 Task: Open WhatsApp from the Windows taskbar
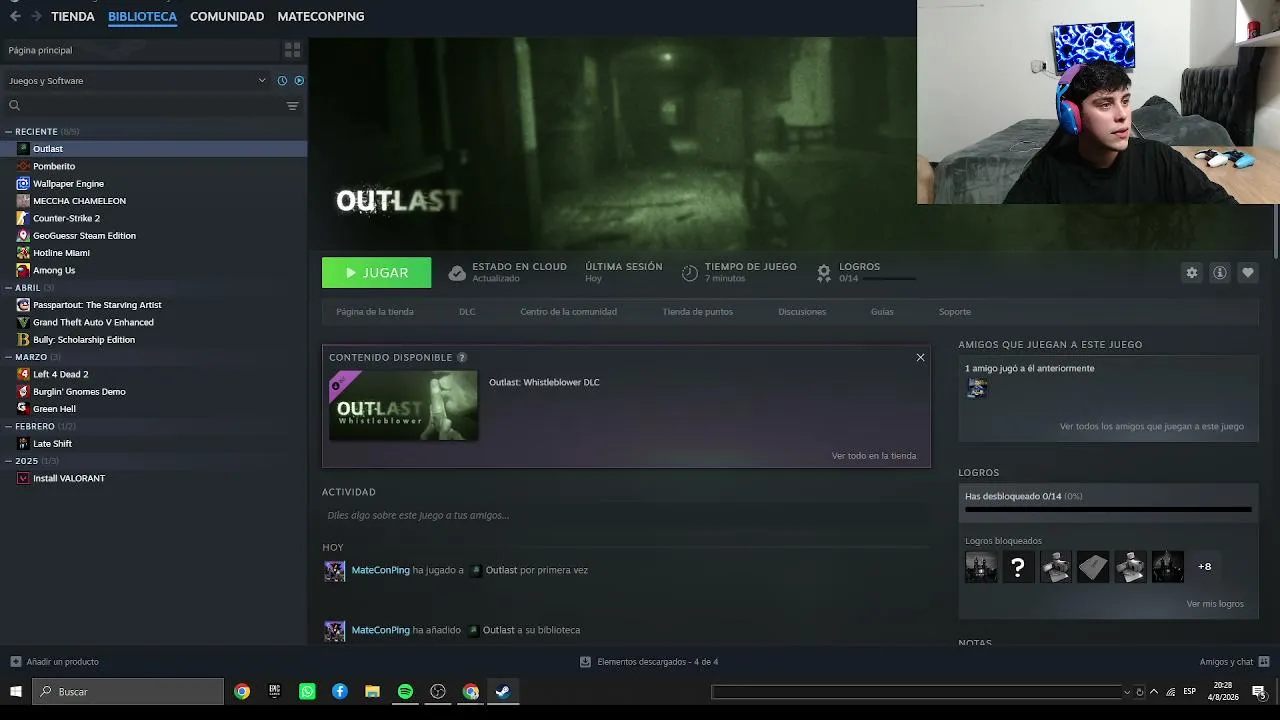307,692
